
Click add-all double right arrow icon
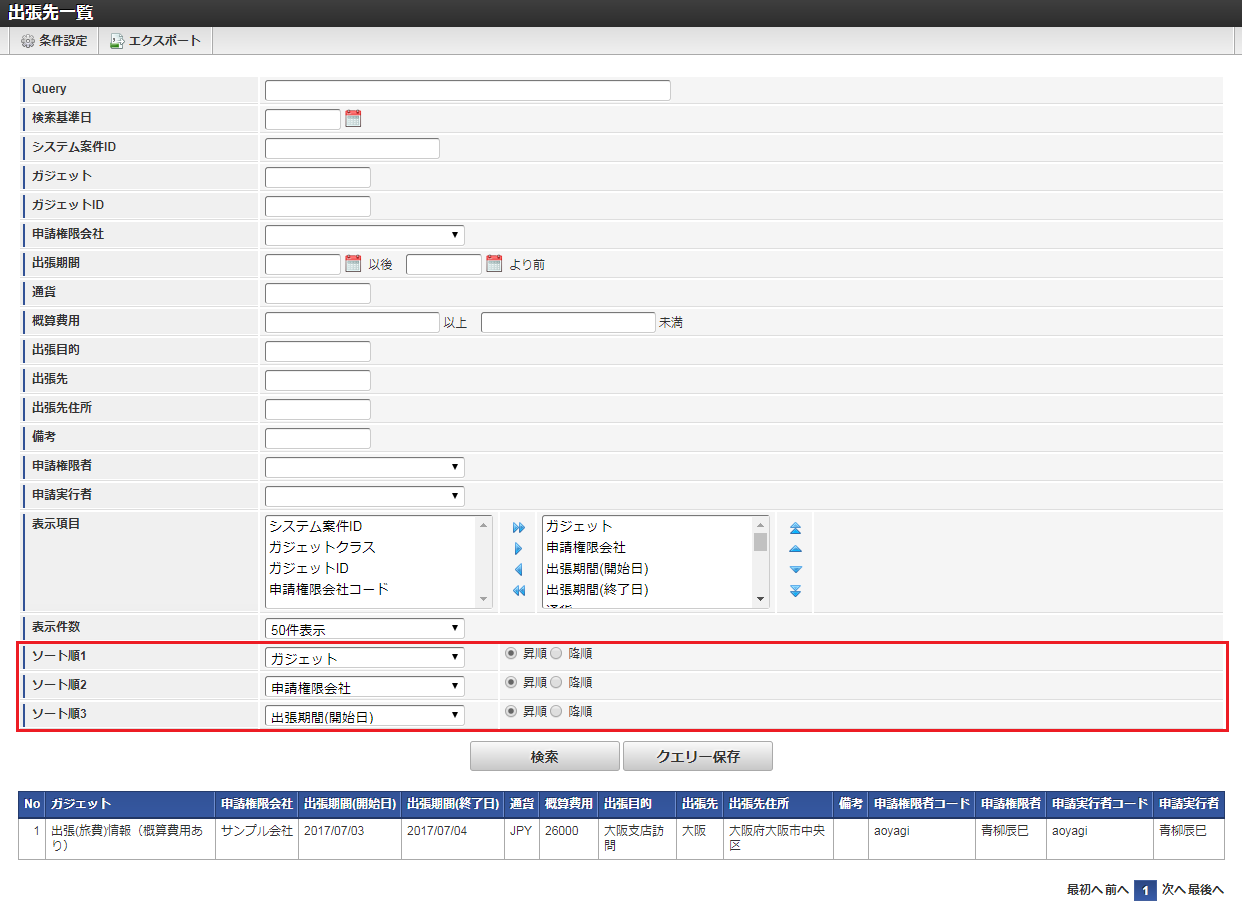(x=518, y=527)
